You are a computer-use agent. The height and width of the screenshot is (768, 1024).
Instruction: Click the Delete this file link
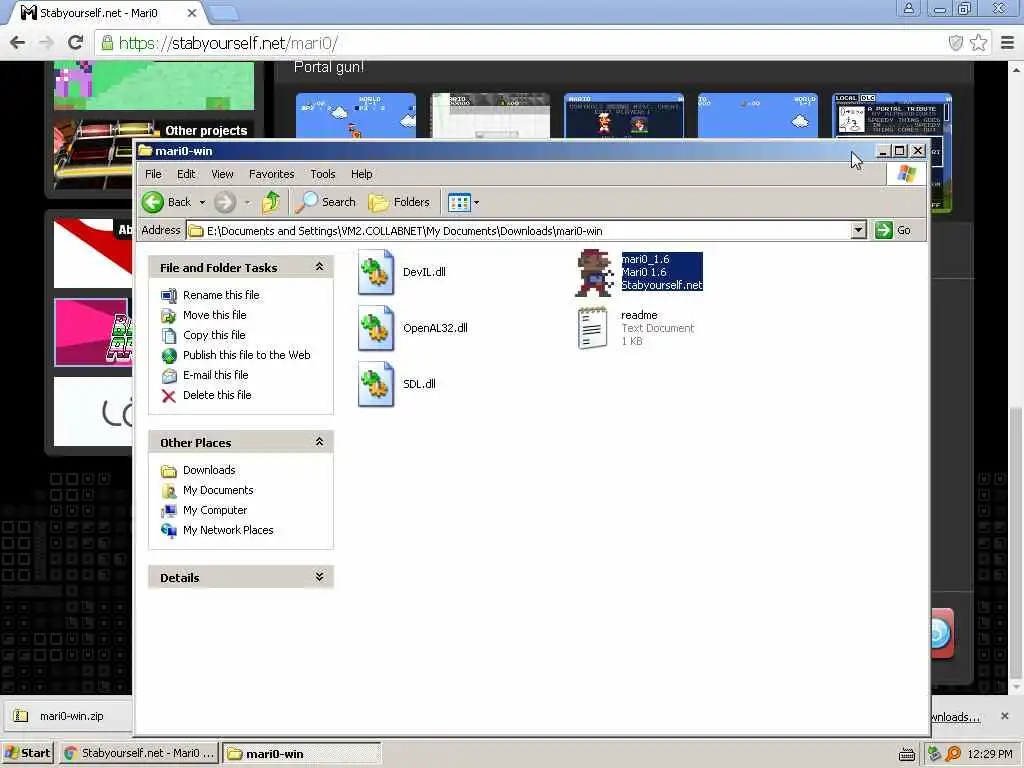[x=217, y=395]
